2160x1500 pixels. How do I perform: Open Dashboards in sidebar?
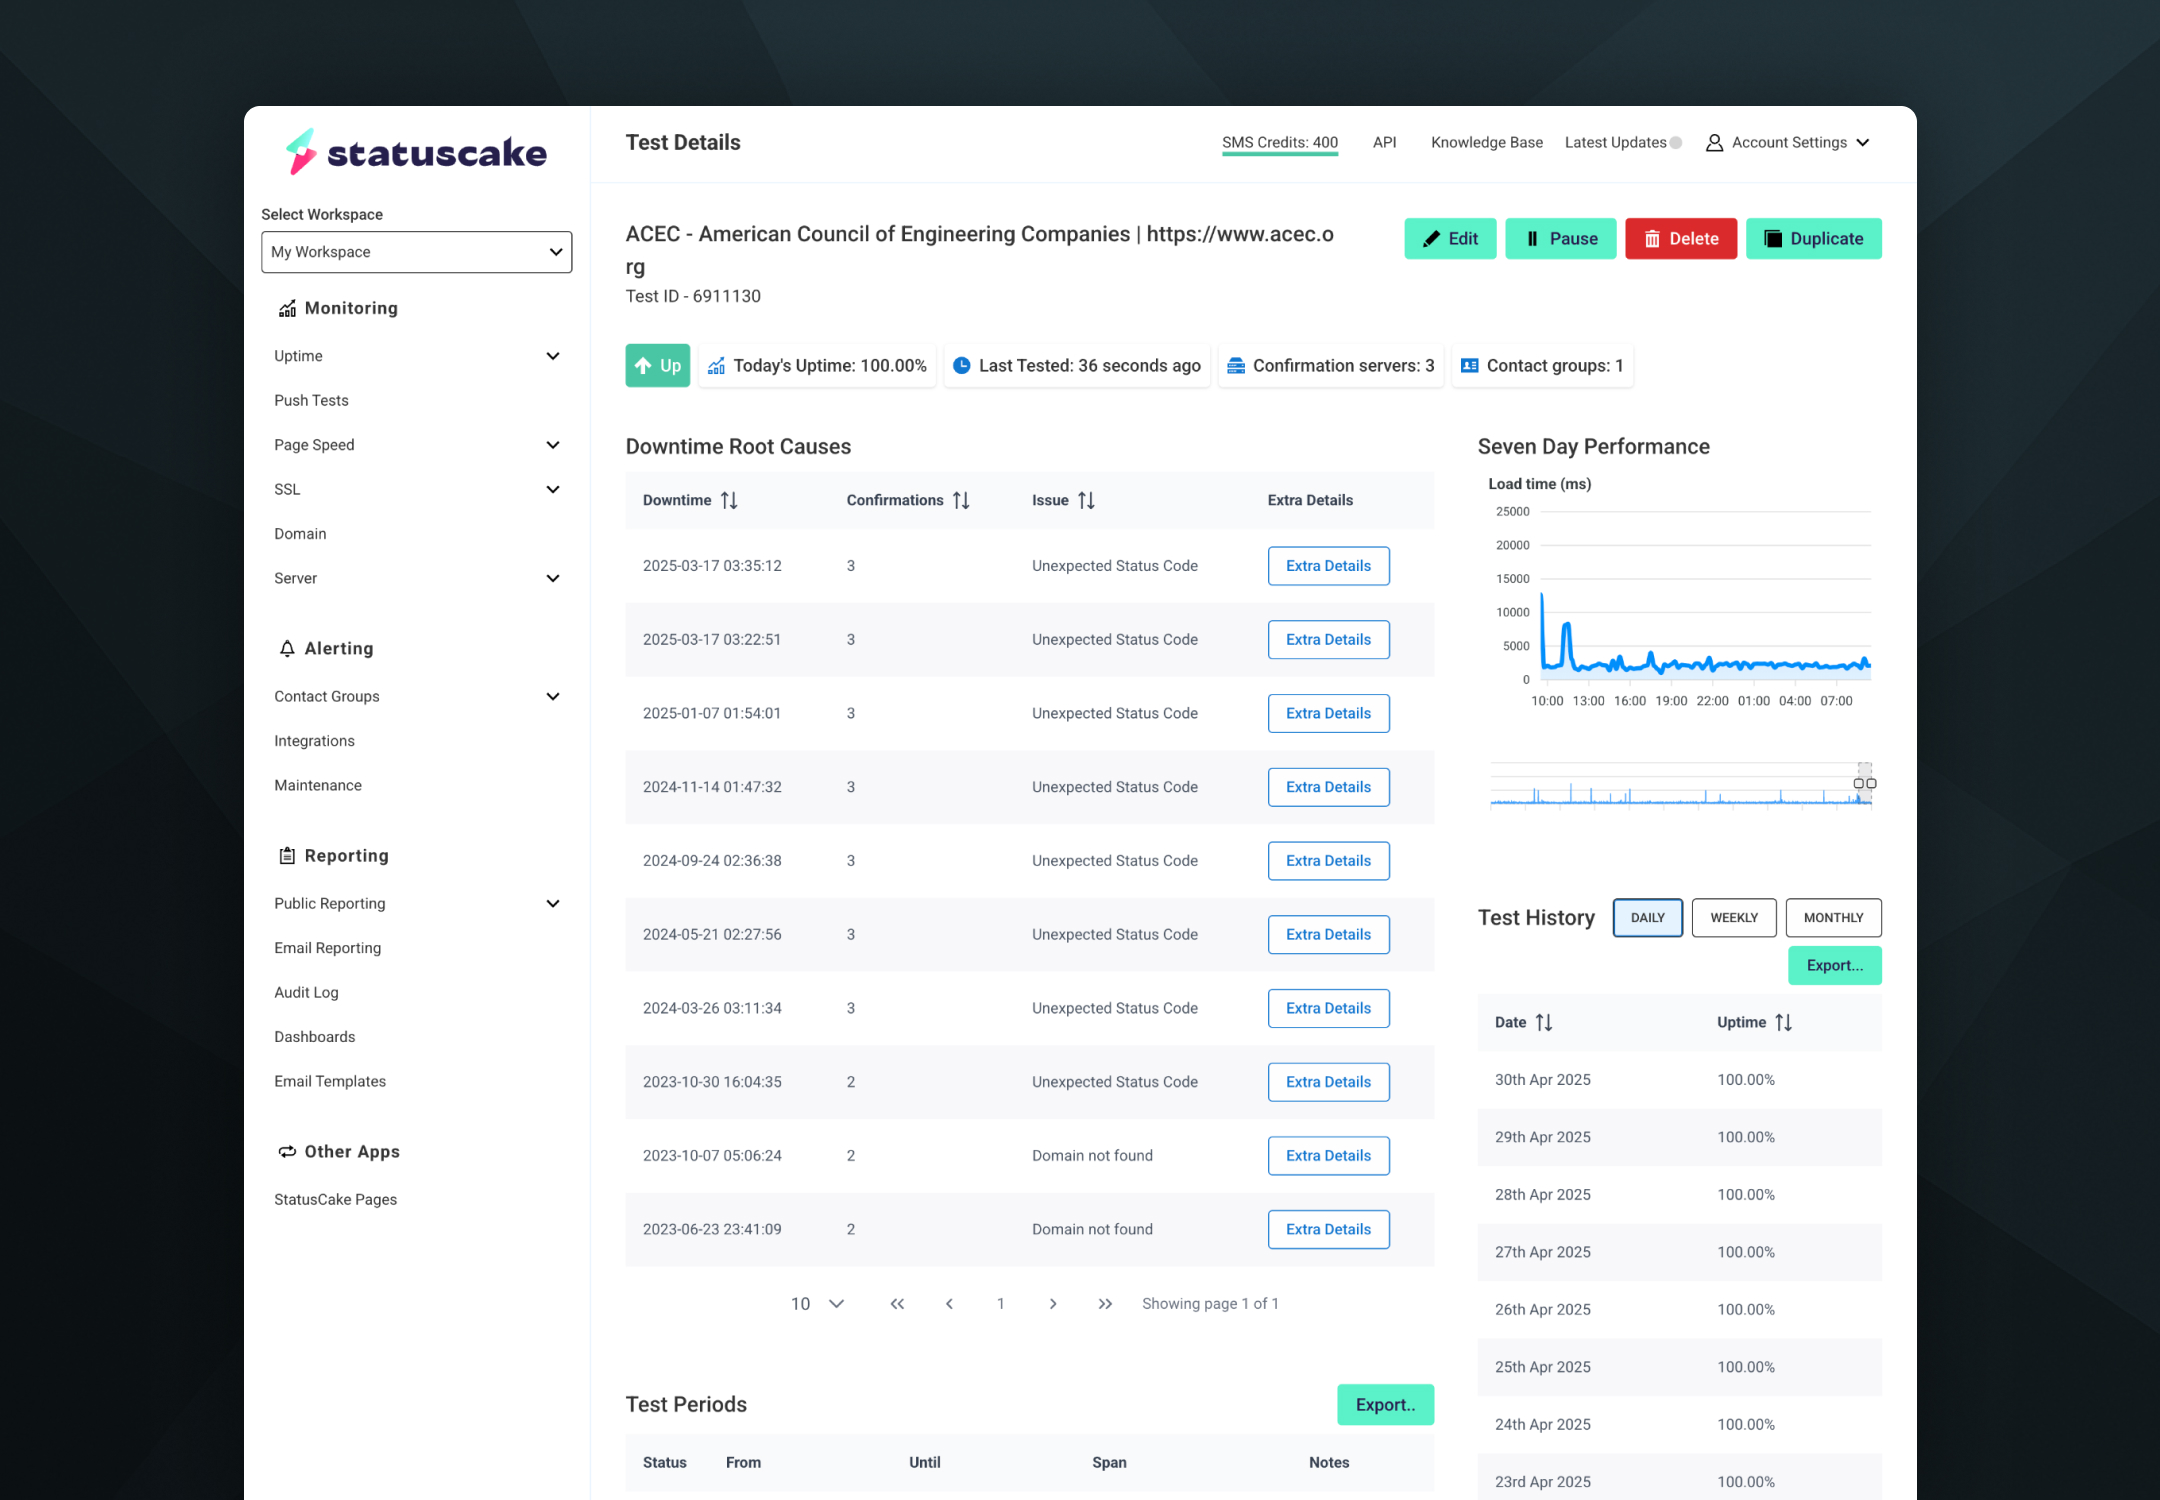pyautogui.click(x=315, y=1037)
